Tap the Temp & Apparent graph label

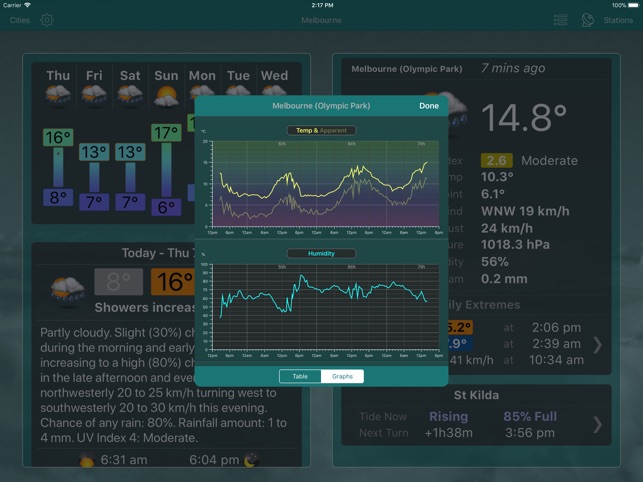pyautogui.click(x=321, y=130)
